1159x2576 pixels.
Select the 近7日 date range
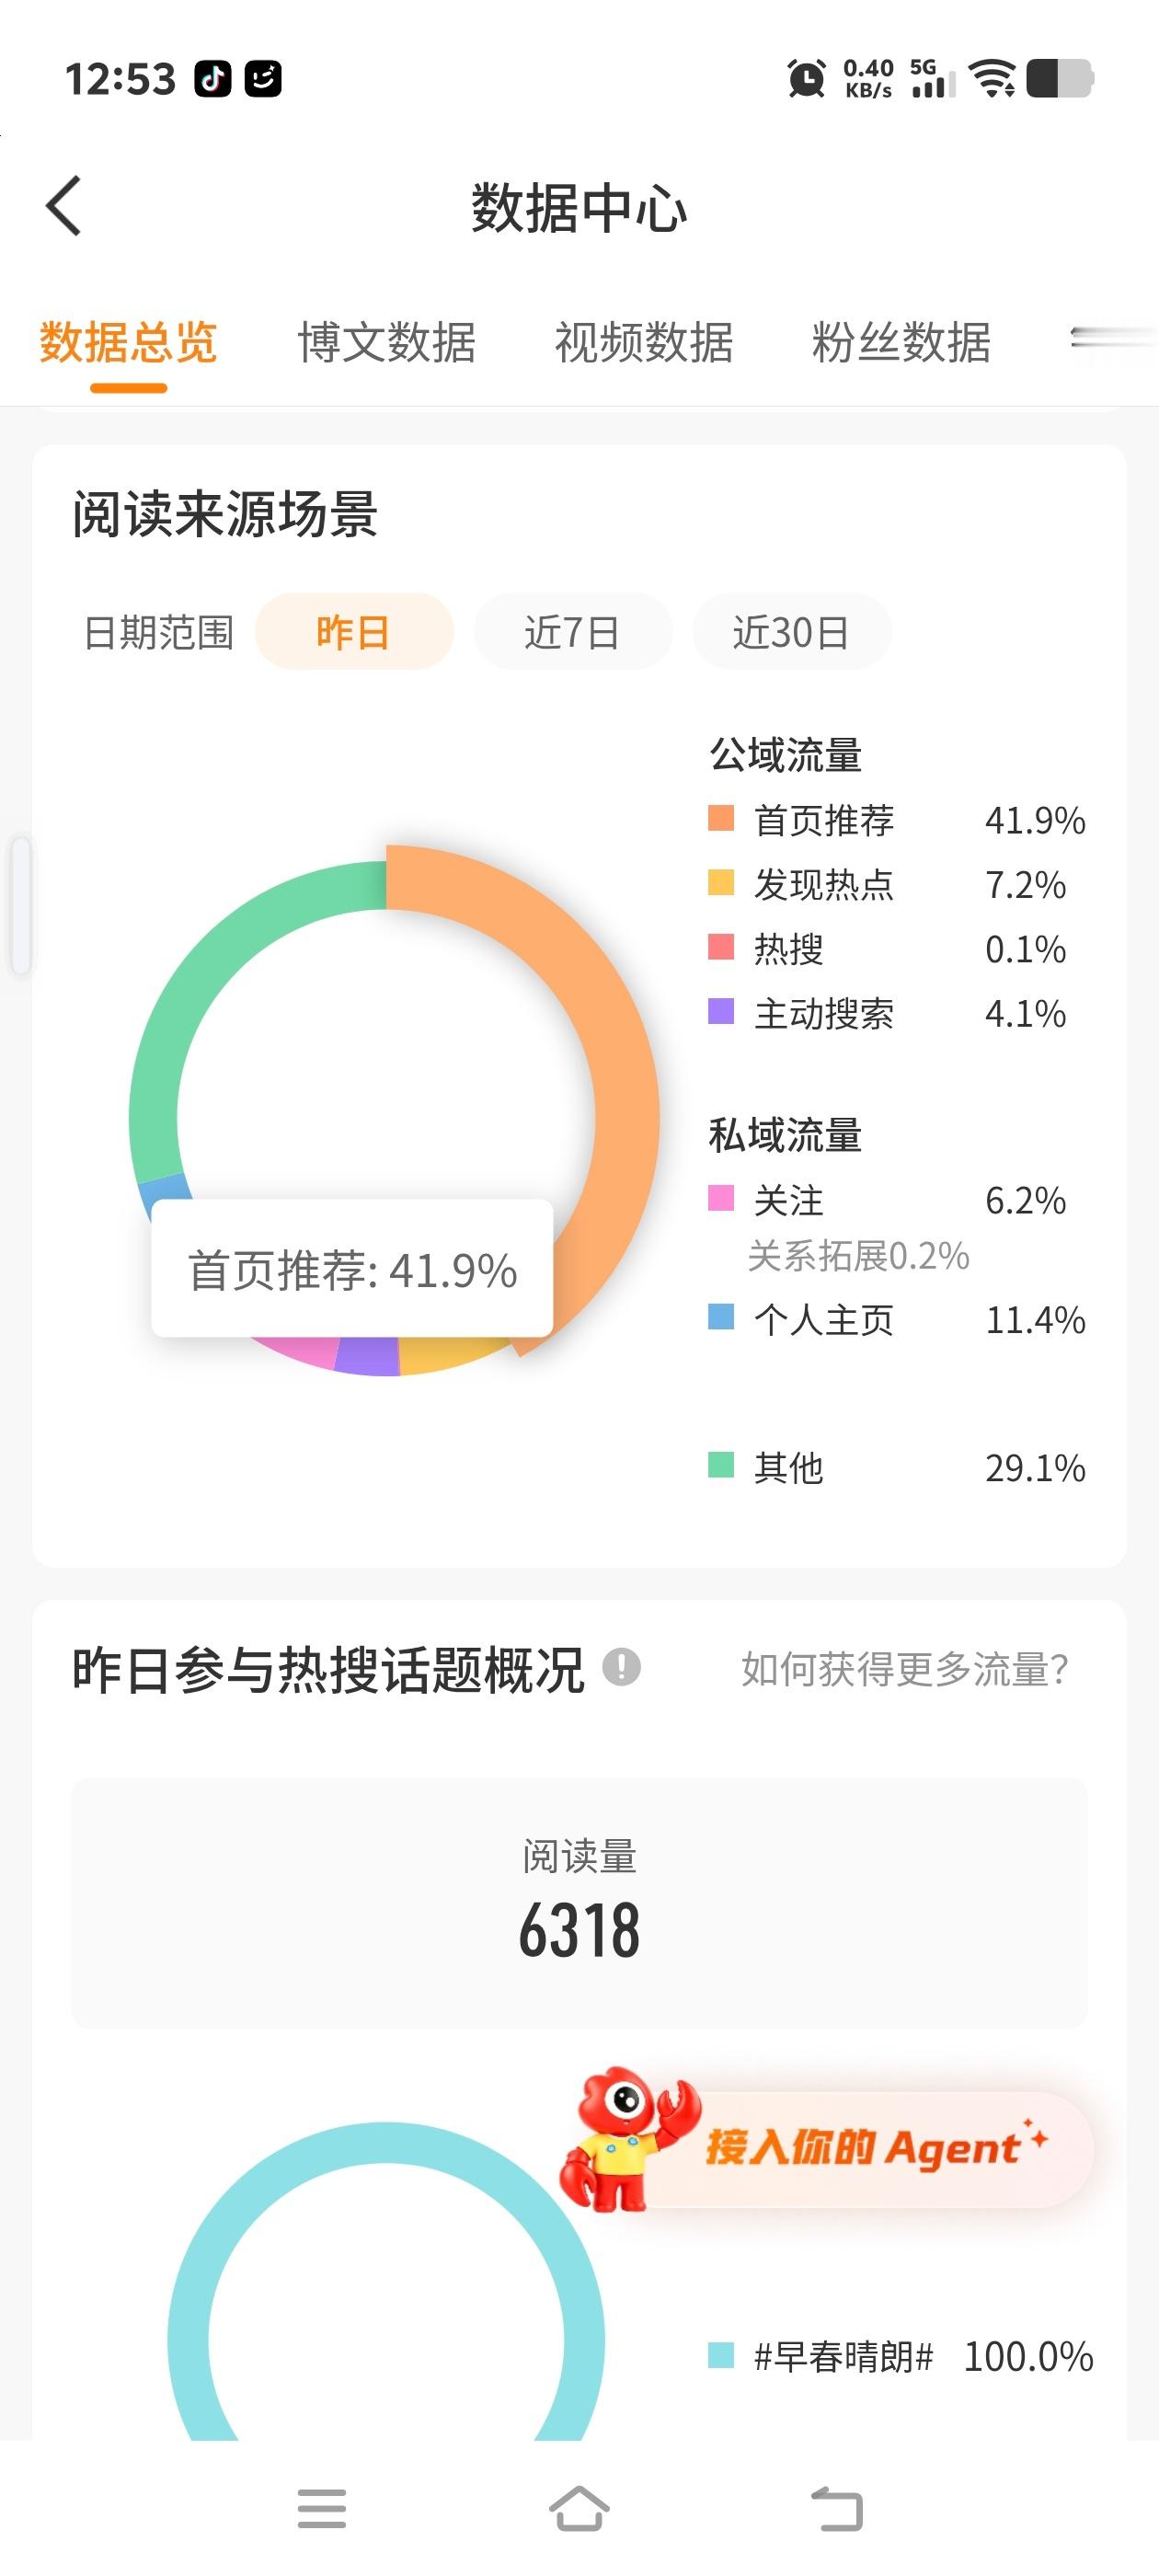click(x=572, y=632)
